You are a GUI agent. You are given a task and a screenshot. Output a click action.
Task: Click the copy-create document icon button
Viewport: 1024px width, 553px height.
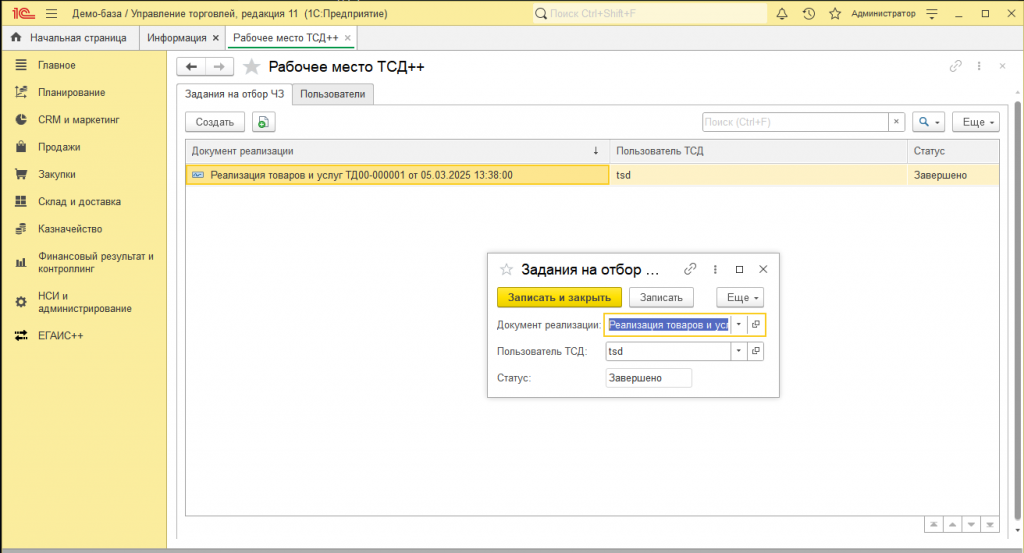(263, 122)
